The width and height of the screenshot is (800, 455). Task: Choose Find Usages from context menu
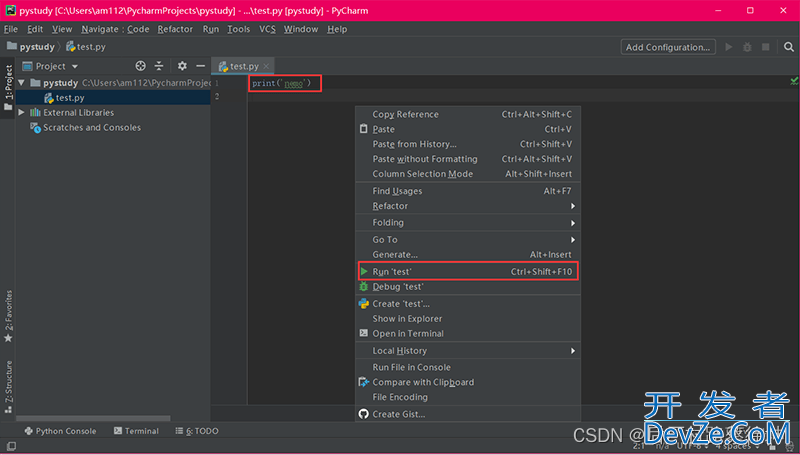point(468,191)
